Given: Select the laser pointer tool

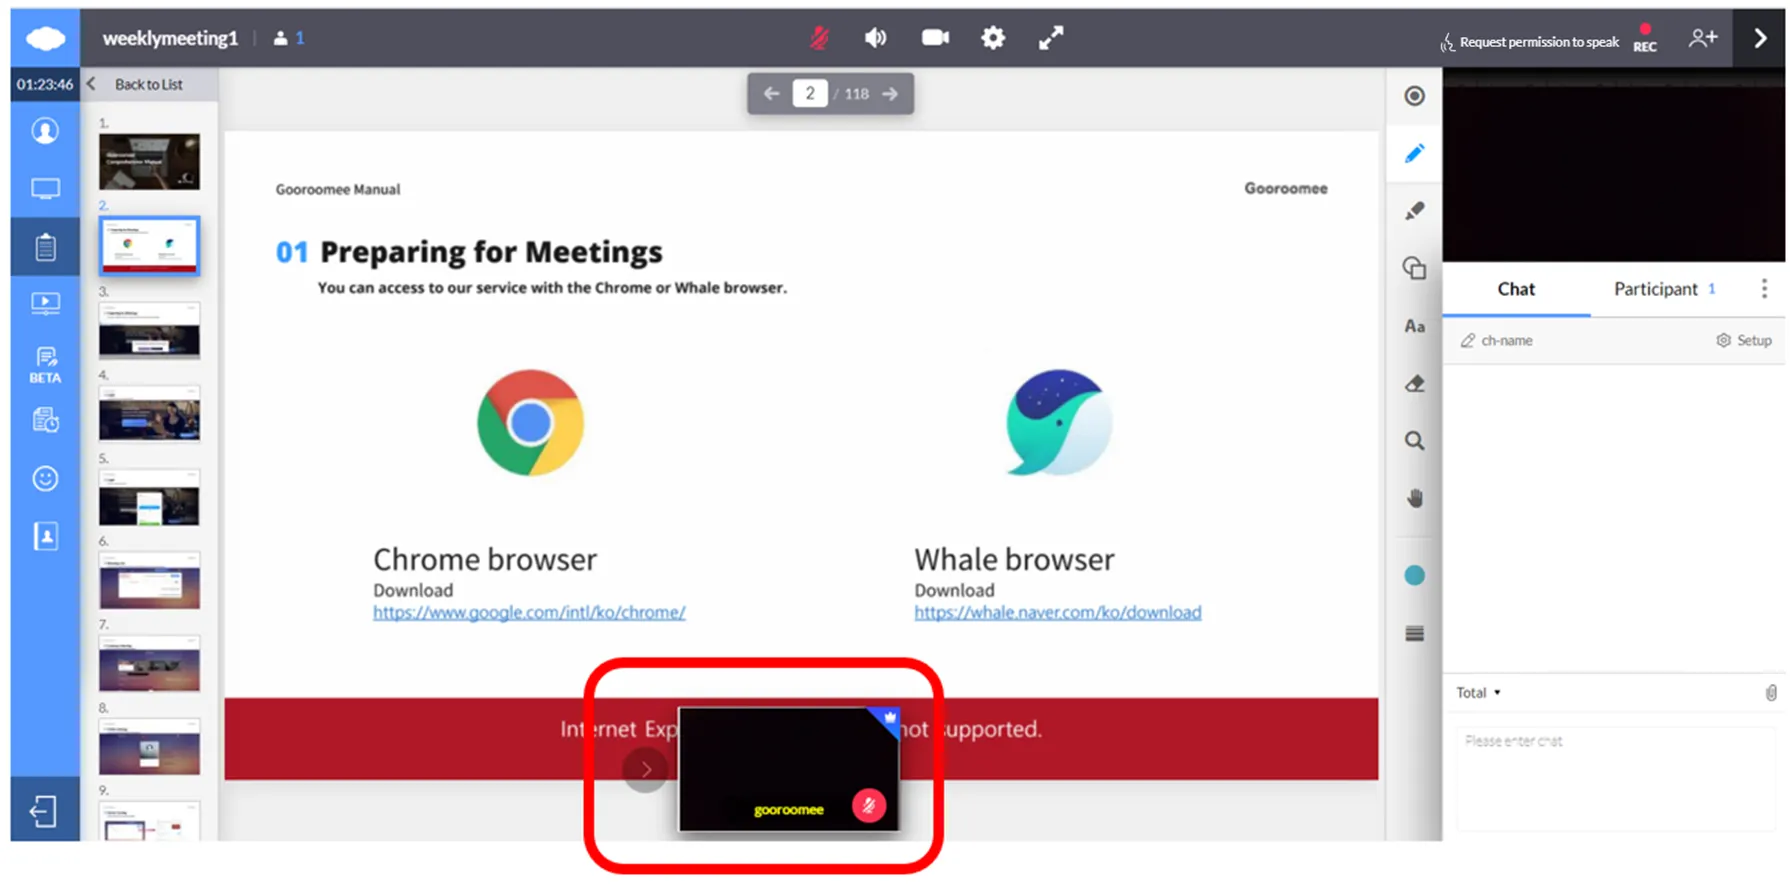Looking at the screenshot, I should [1414, 96].
